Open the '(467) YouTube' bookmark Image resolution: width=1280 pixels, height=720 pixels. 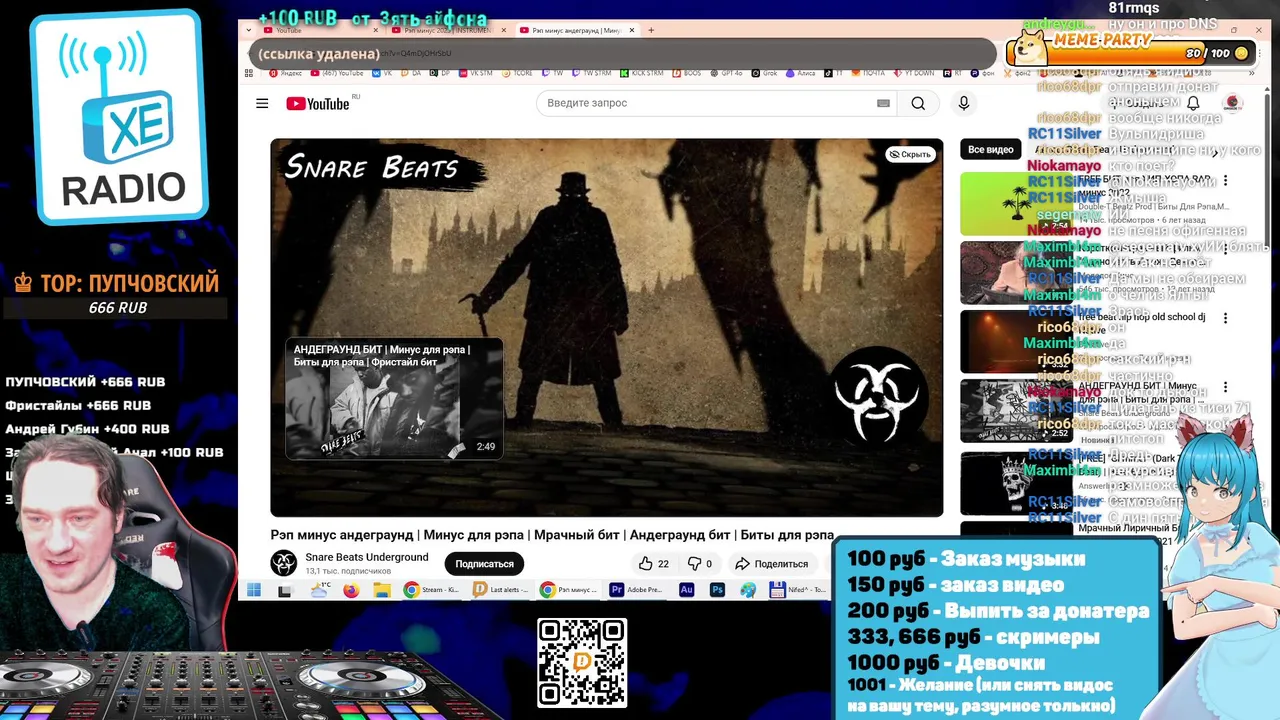coord(335,73)
